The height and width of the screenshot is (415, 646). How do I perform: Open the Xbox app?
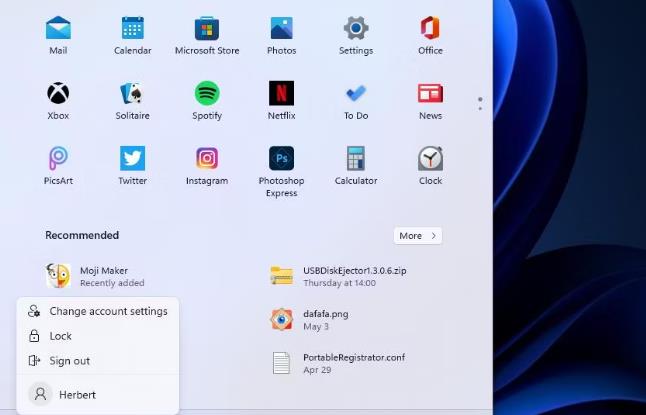tap(58, 101)
